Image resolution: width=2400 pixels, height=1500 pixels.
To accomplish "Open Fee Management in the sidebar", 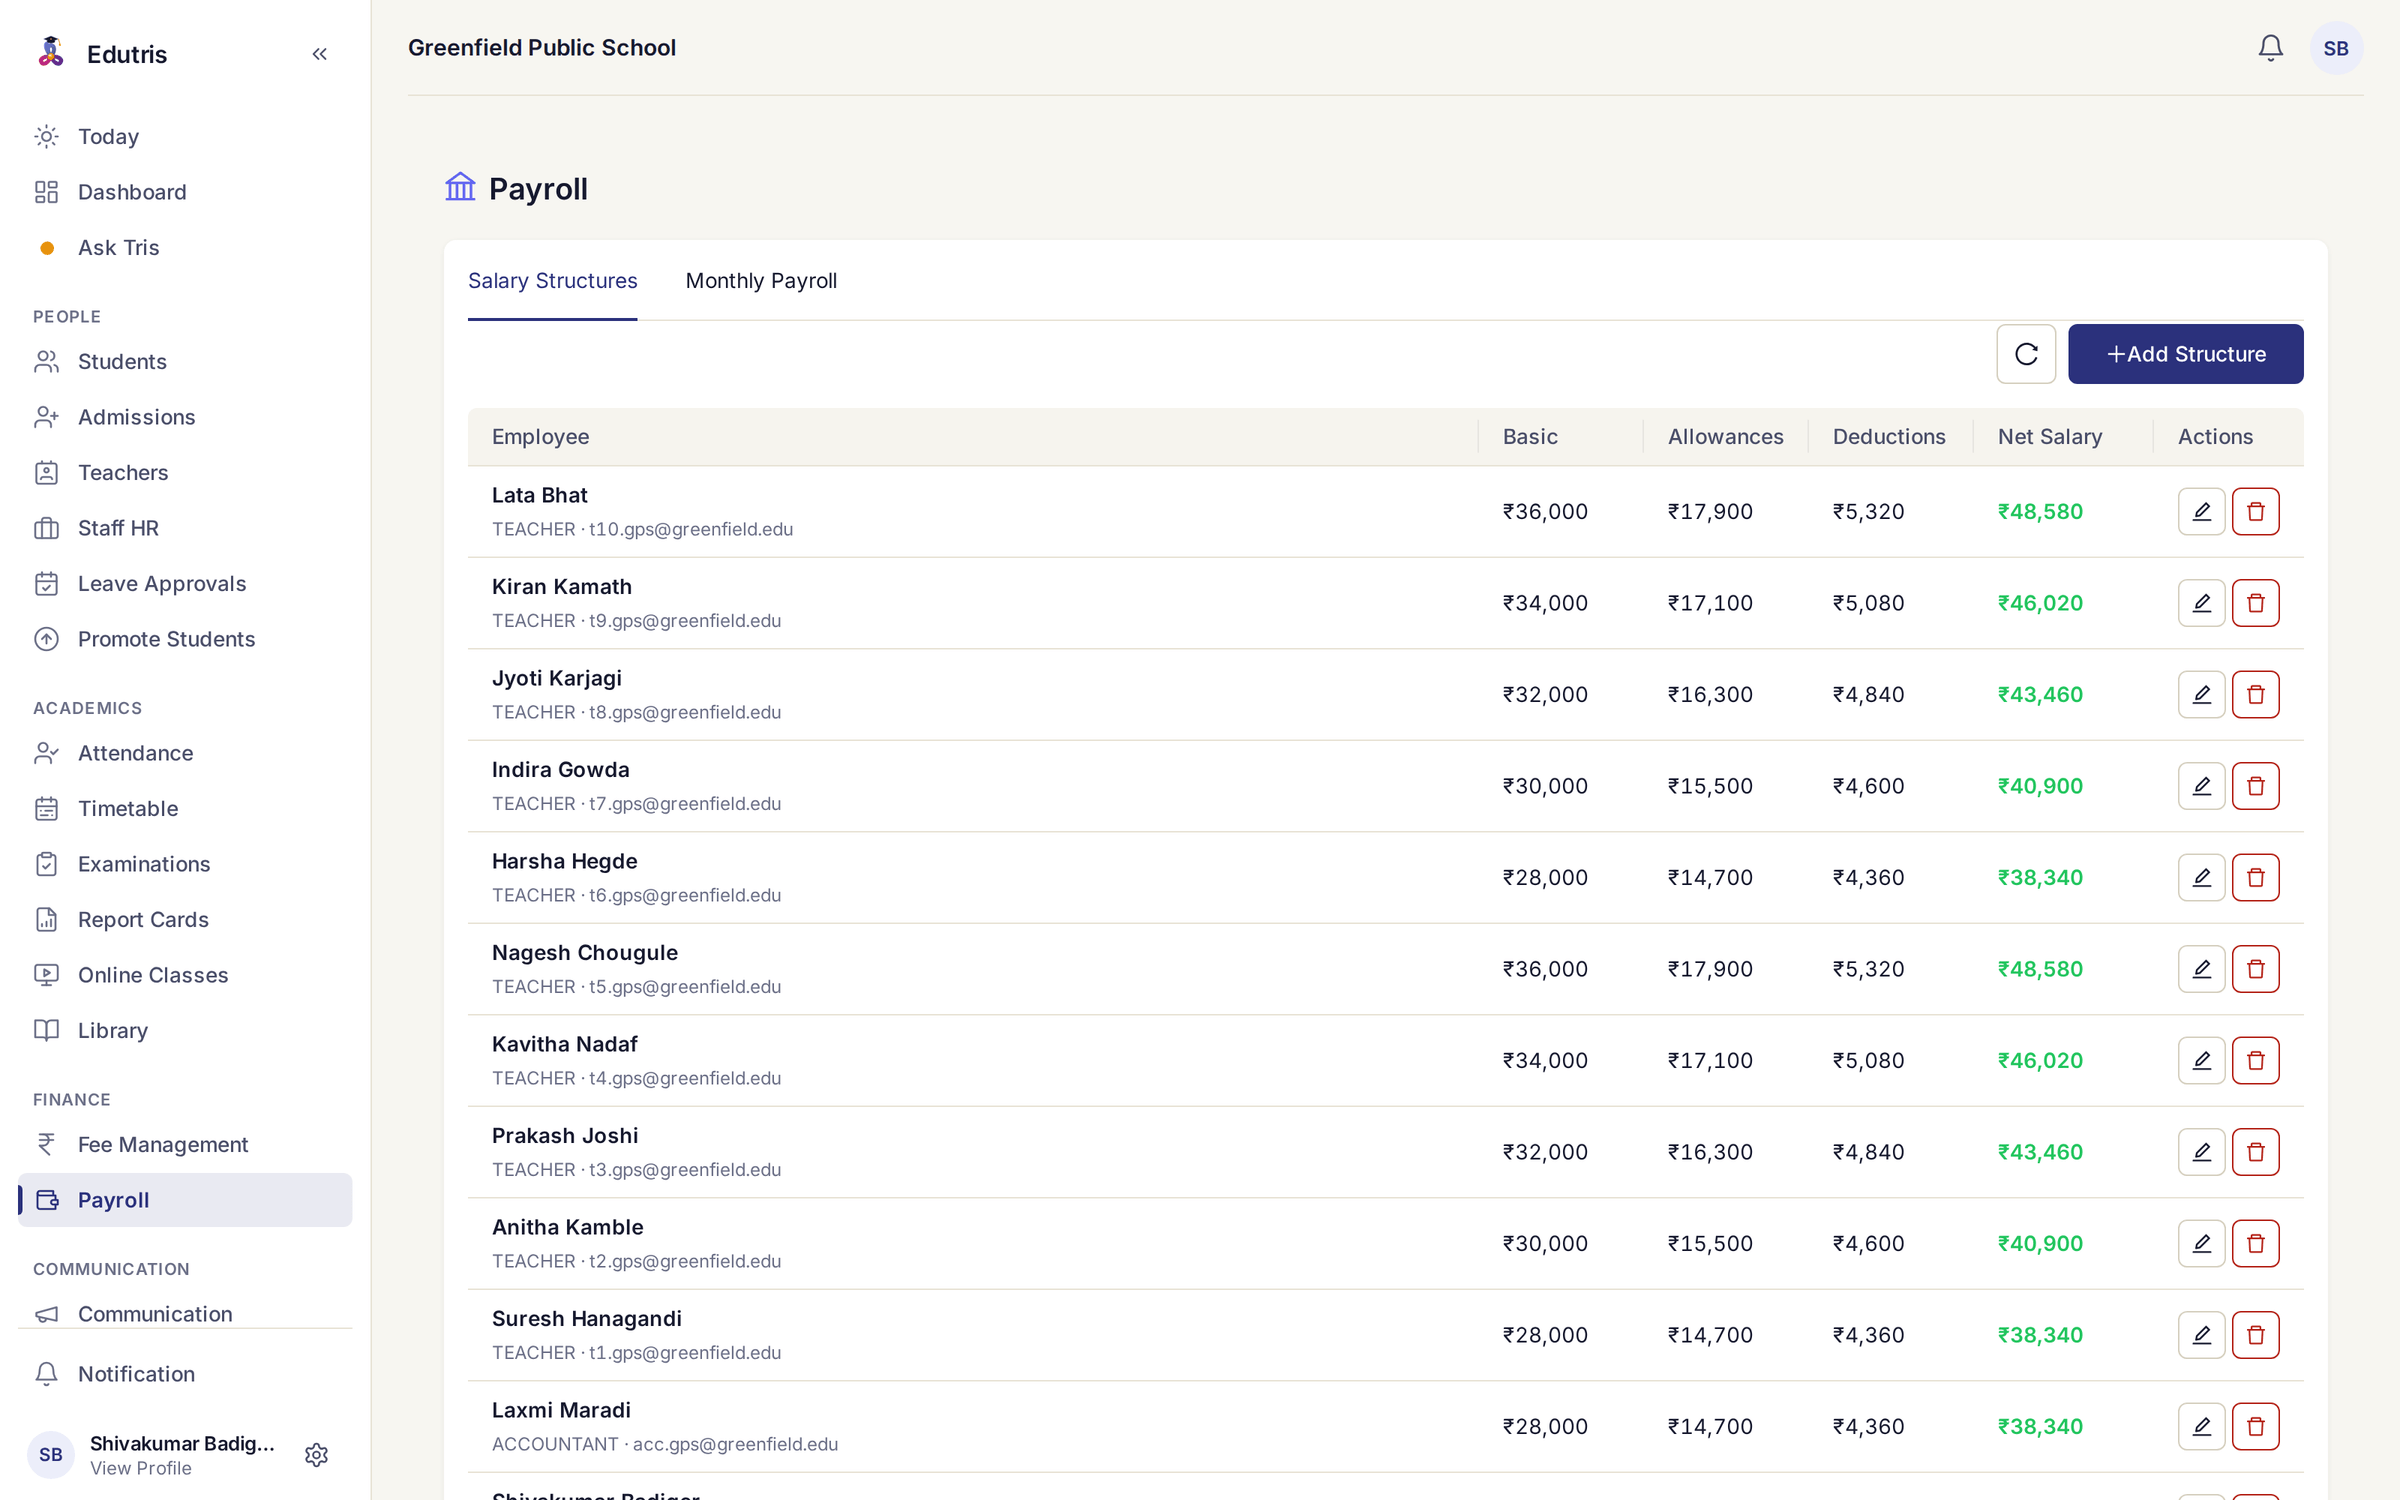I will pyautogui.click(x=185, y=1145).
